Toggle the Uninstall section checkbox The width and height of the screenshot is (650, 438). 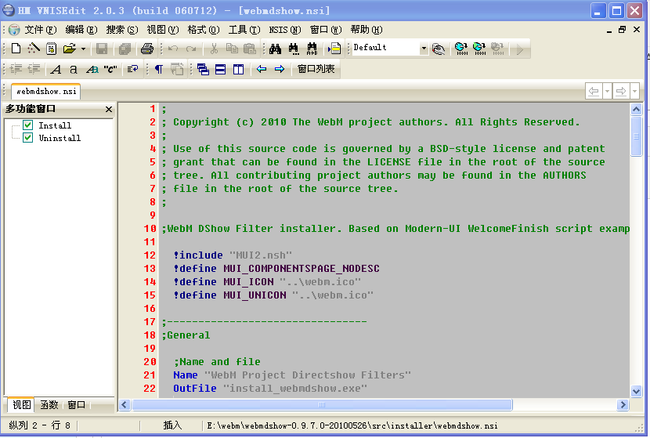(x=28, y=138)
